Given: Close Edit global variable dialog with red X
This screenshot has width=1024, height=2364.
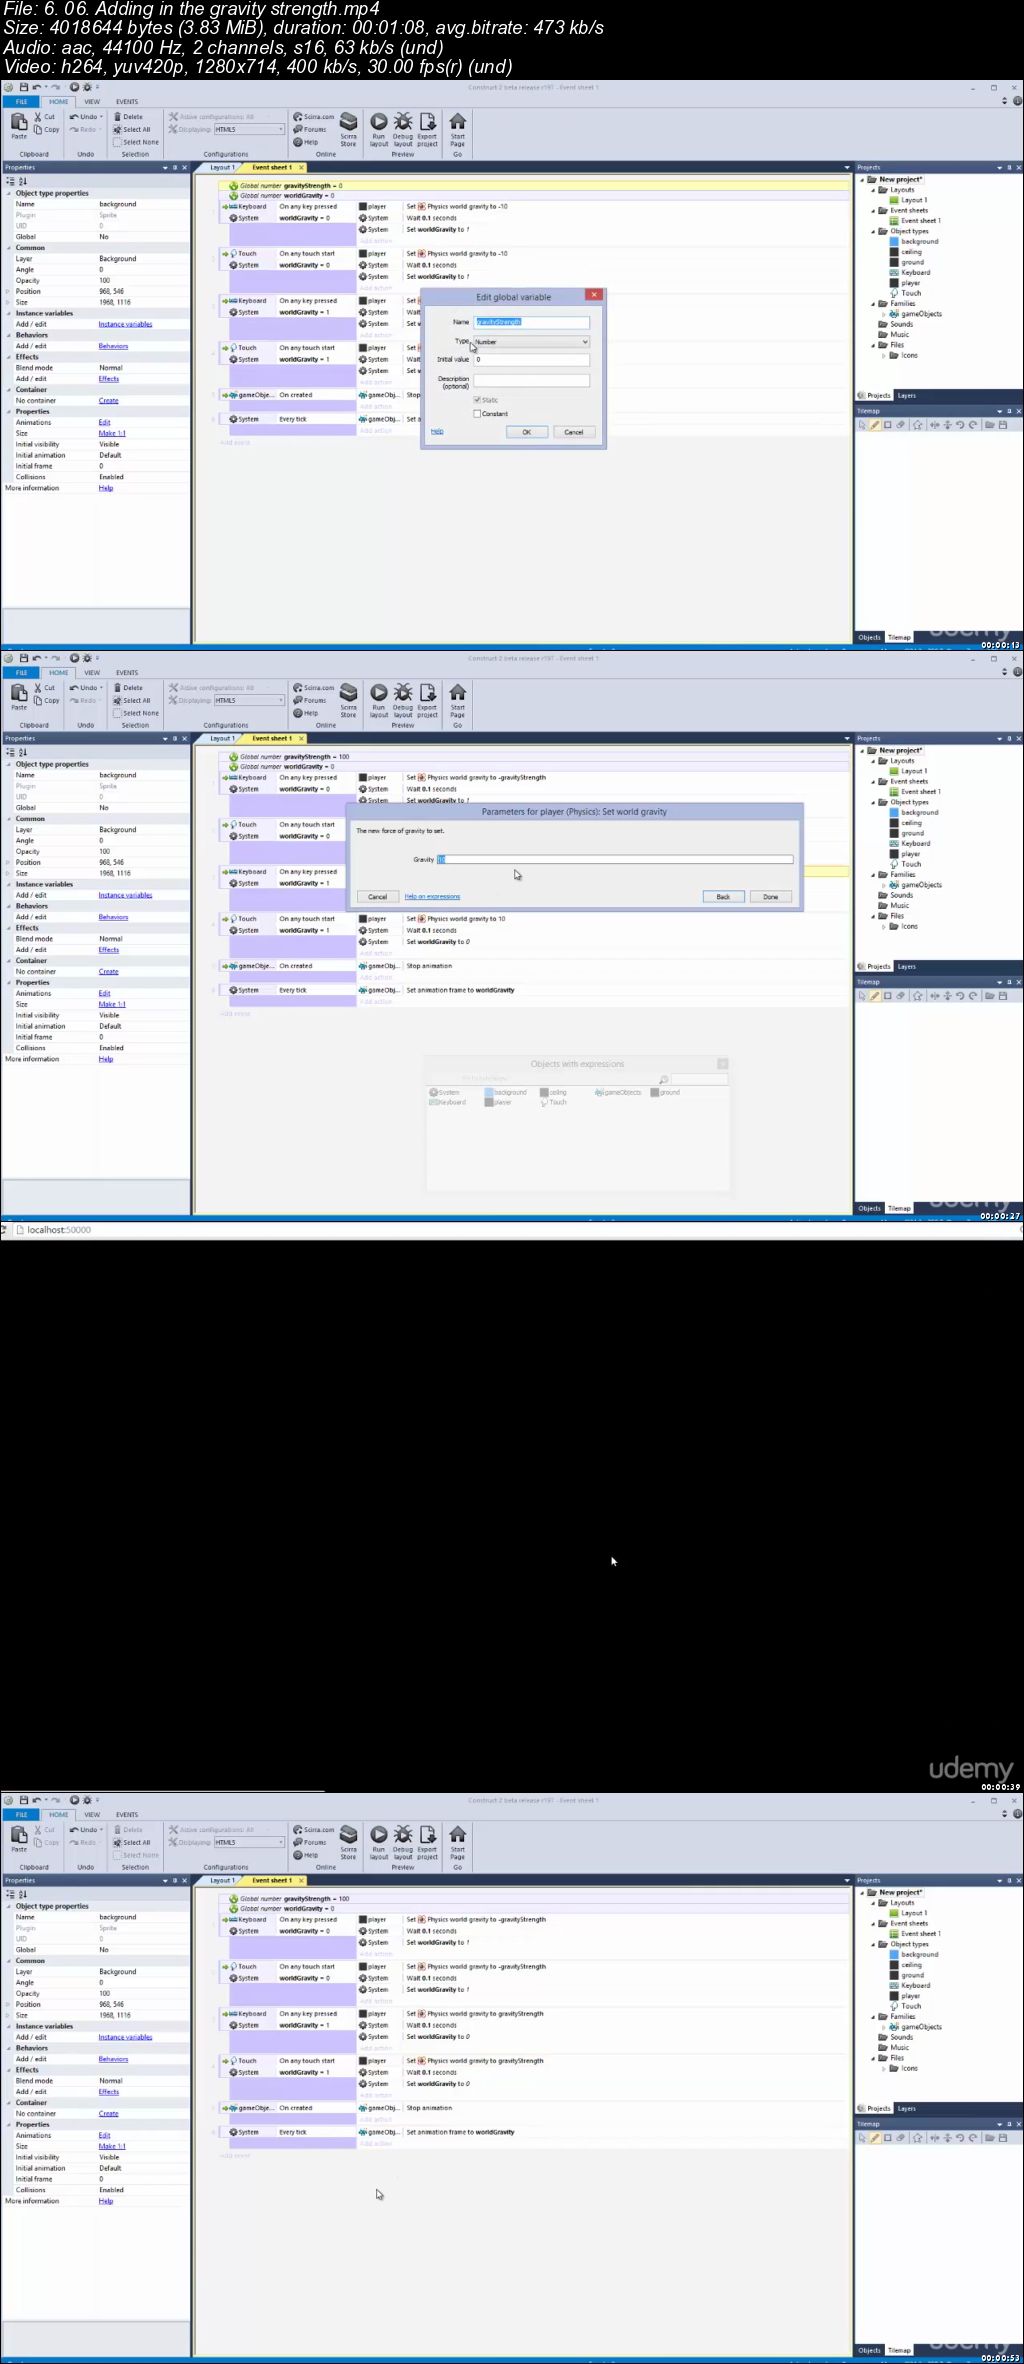Looking at the screenshot, I should tap(594, 295).
